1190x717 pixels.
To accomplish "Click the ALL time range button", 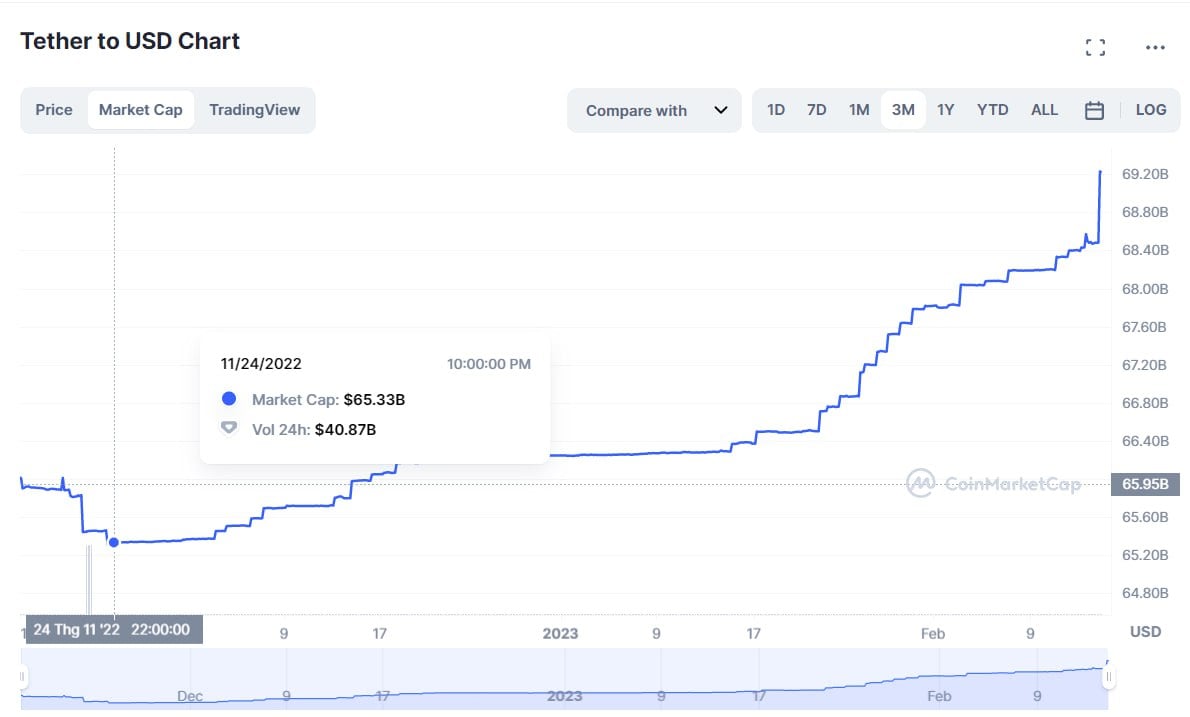I will (x=1044, y=110).
